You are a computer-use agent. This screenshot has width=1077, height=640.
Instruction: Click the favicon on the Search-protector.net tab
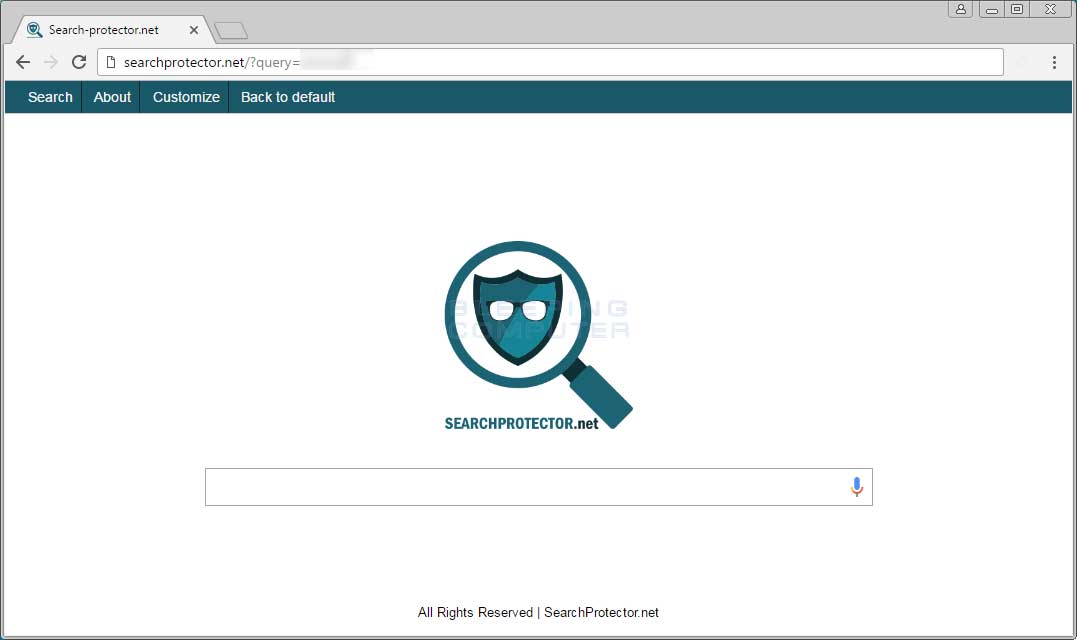tap(34, 29)
